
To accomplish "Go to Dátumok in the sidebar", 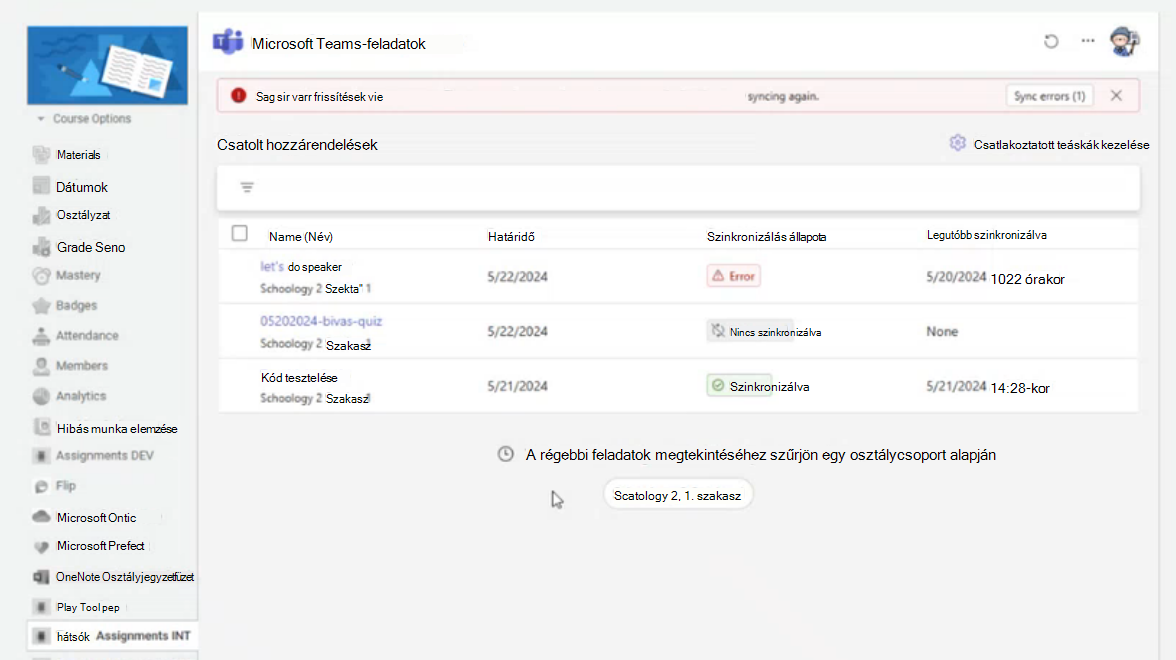I will point(82,187).
